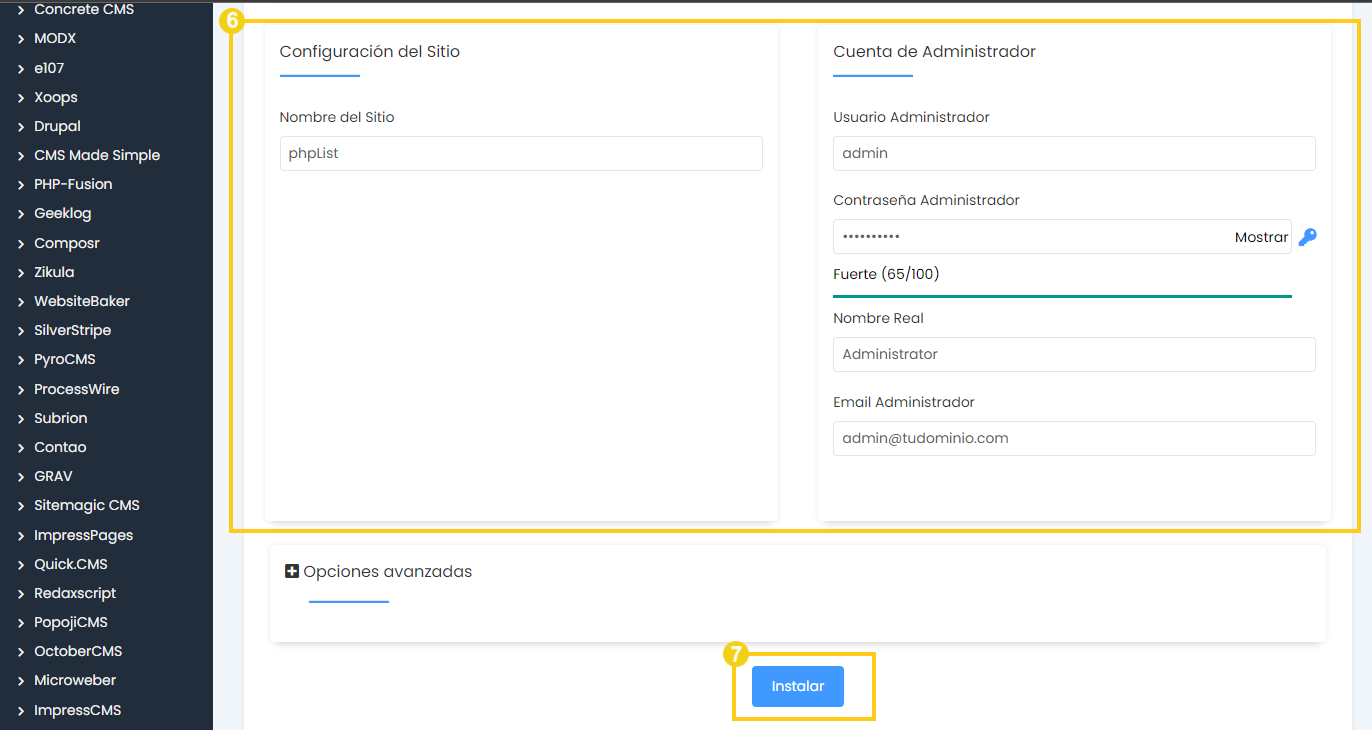The width and height of the screenshot is (1372, 730).
Task: Click the password strength bar
Action: (x=1062, y=296)
